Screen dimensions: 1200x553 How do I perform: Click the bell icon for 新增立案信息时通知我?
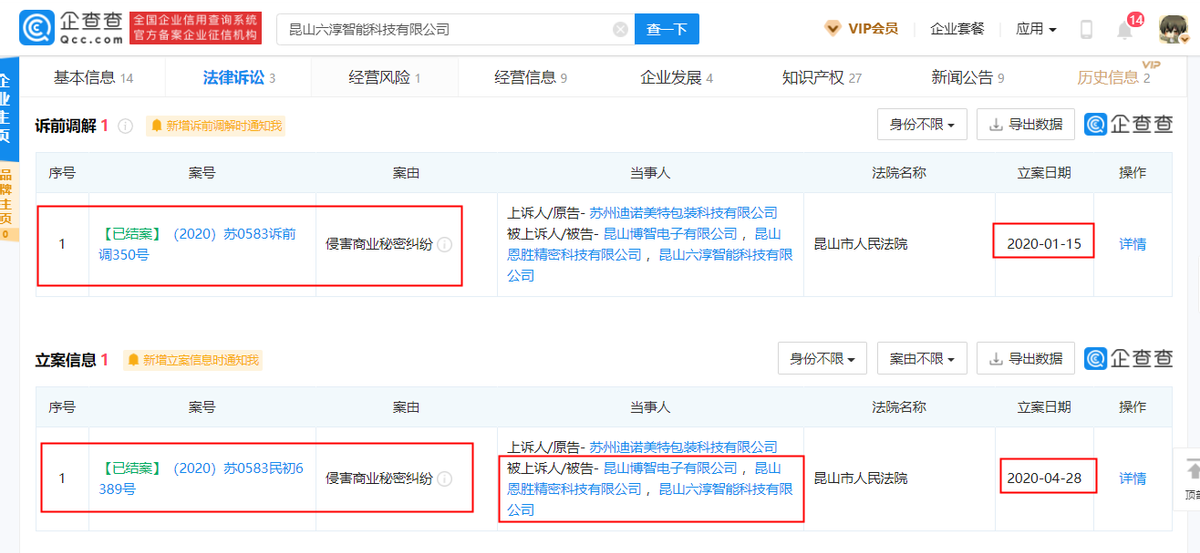click(x=133, y=360)
